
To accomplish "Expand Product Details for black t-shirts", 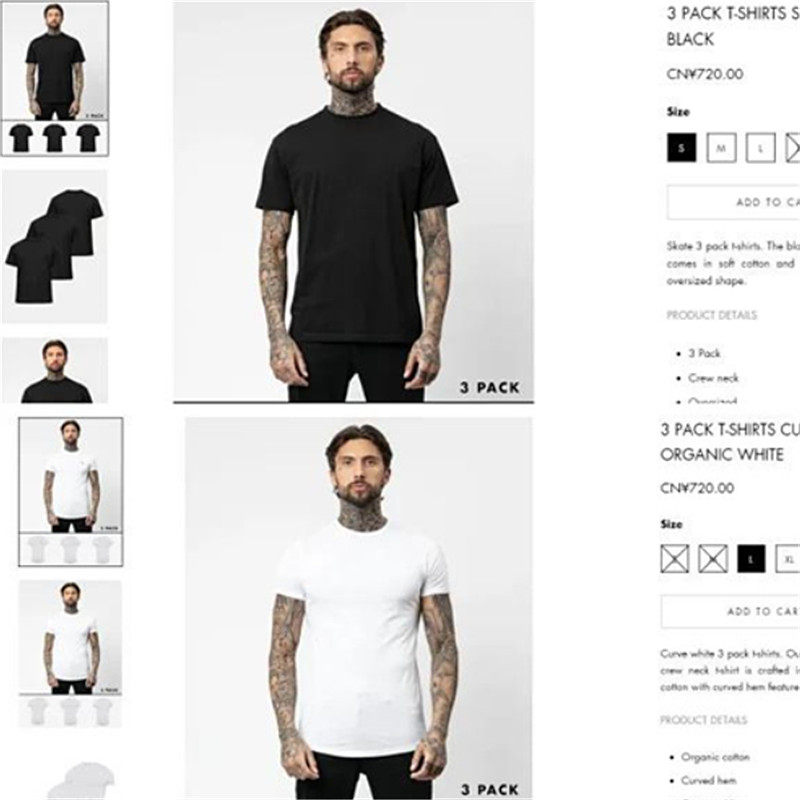I will click(x=712, y=315).
